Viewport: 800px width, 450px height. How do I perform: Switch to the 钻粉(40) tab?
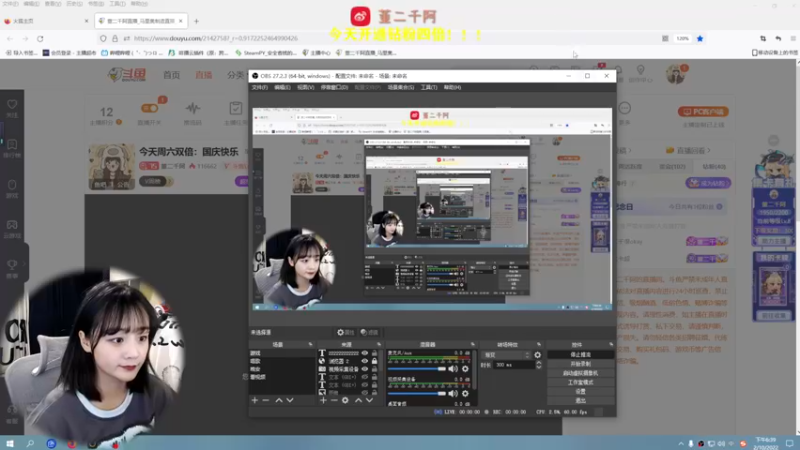point(714,166)
